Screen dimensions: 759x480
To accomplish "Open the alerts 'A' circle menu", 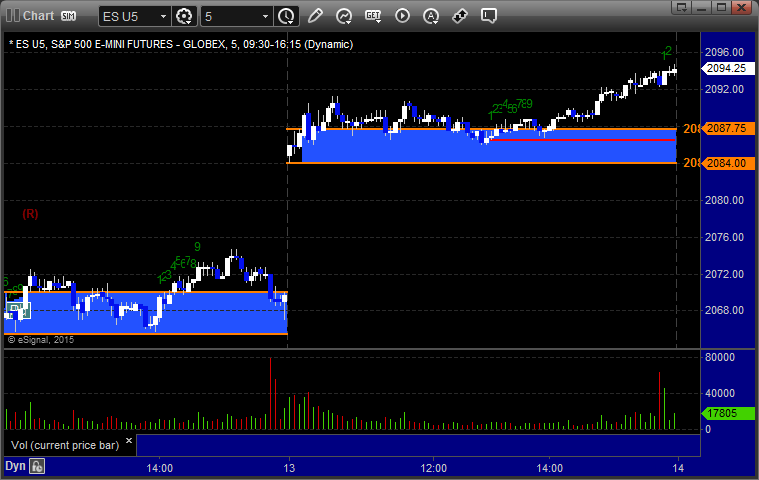I will coord(431,16).
